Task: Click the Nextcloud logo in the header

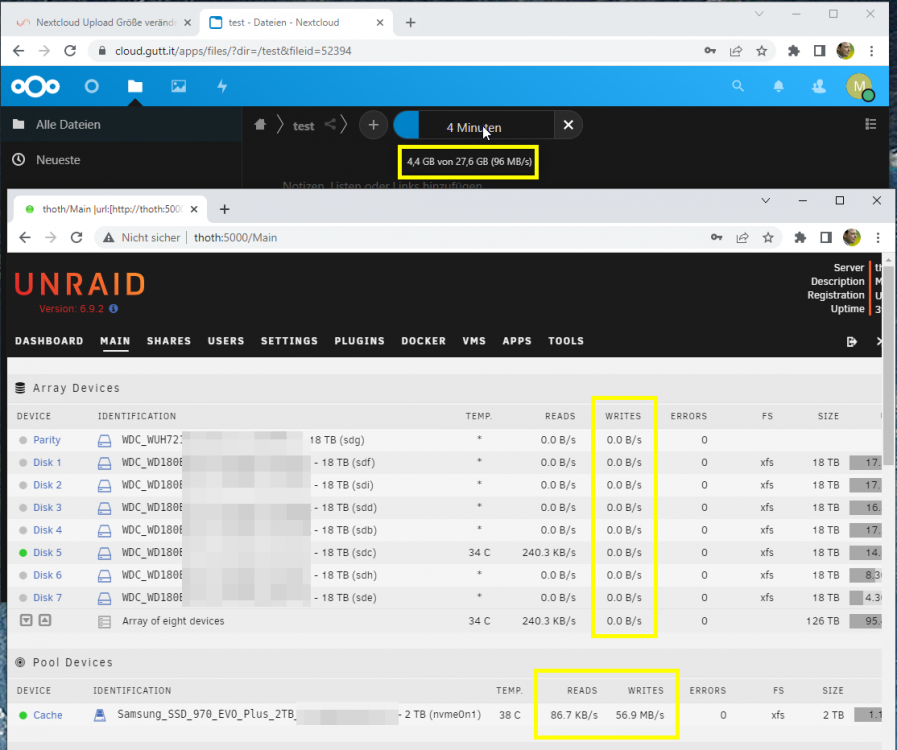Action: (35, 87)
